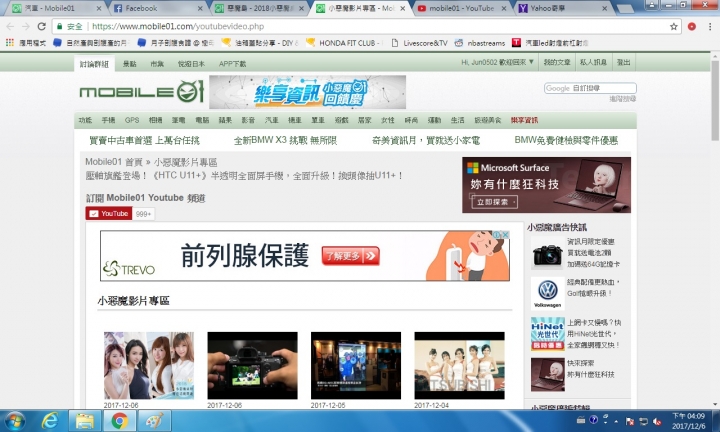Show hidden icons arrow in system tray

coord(616,421)
